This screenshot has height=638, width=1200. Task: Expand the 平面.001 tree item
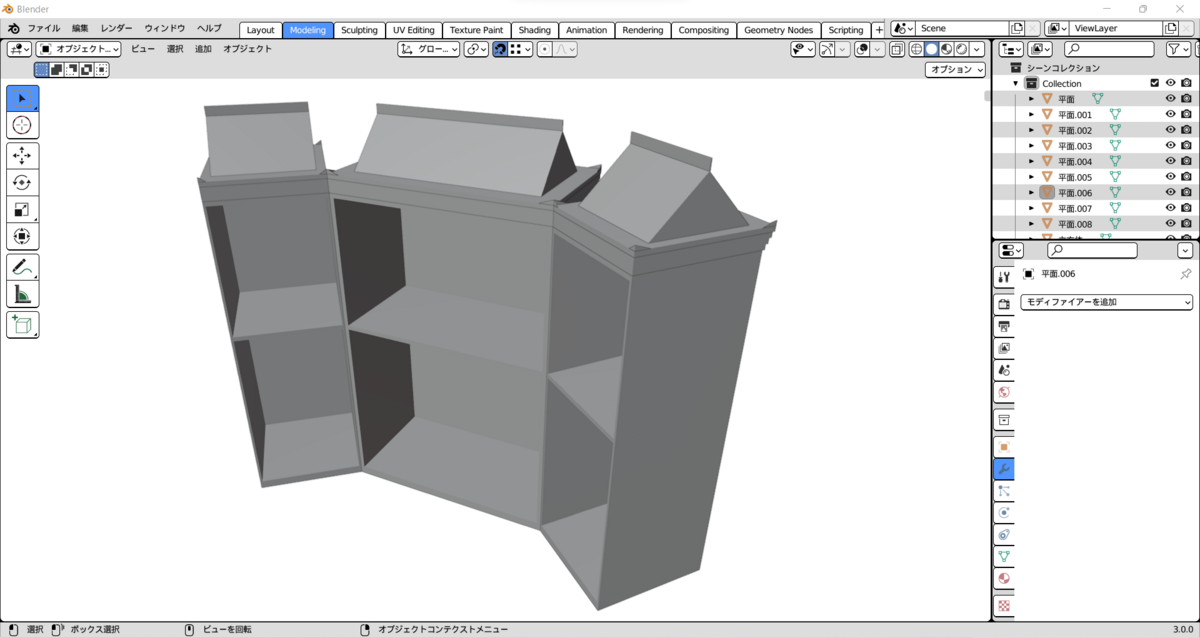coord(1032,115)
